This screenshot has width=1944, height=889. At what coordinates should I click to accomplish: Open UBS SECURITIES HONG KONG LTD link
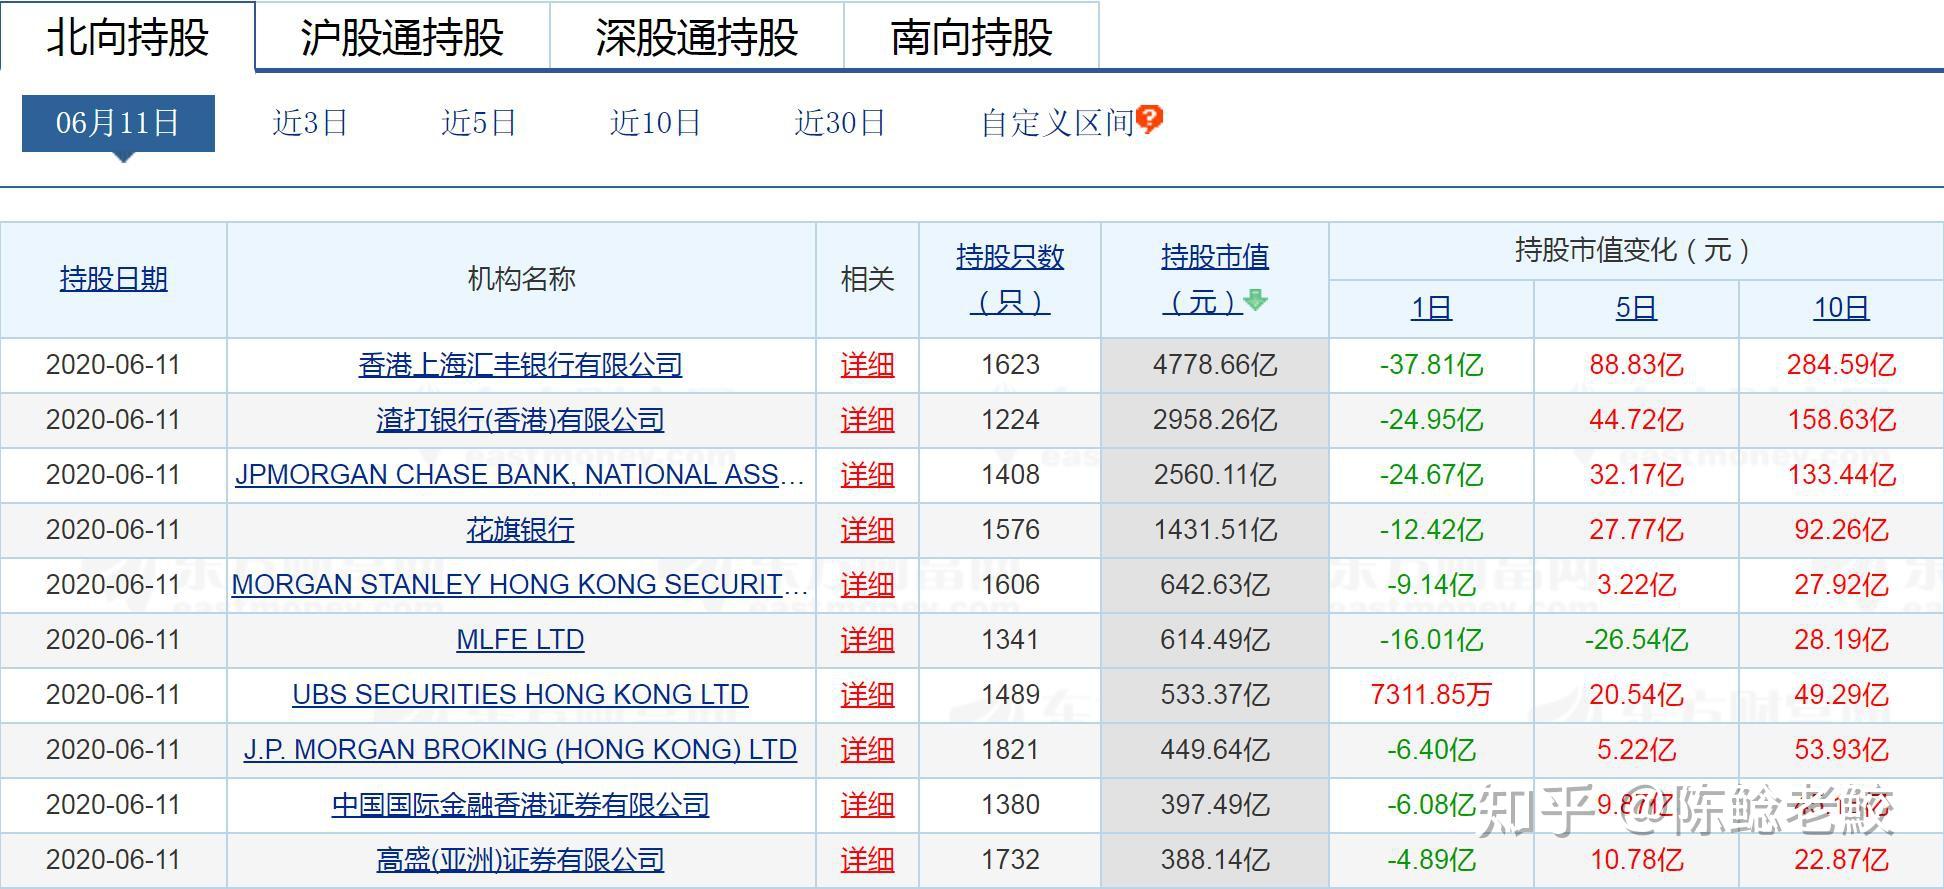(520, 695)
